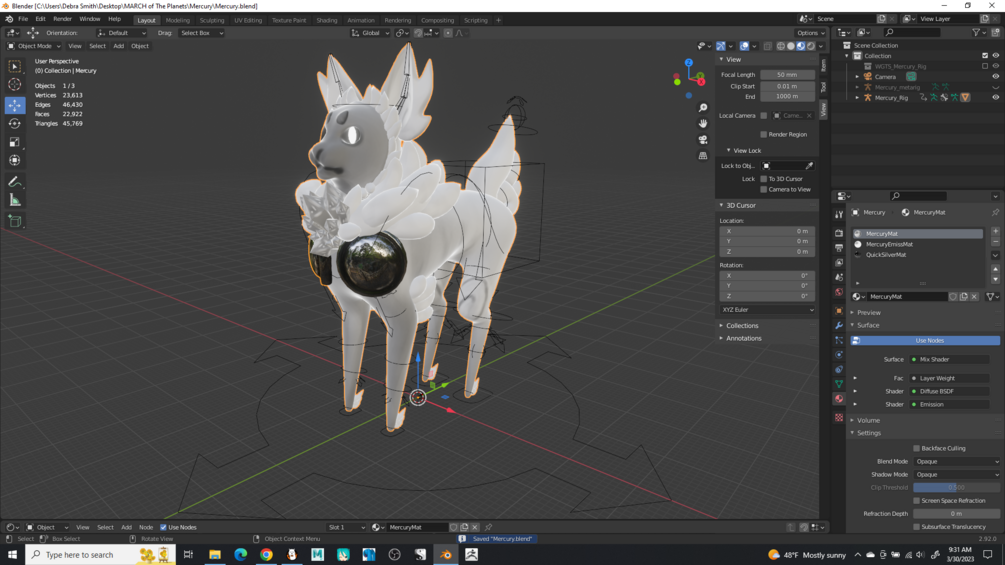Click the viewport zoom magnifier icon
This screenshot has width=1005, height=565.
(703, 108)
